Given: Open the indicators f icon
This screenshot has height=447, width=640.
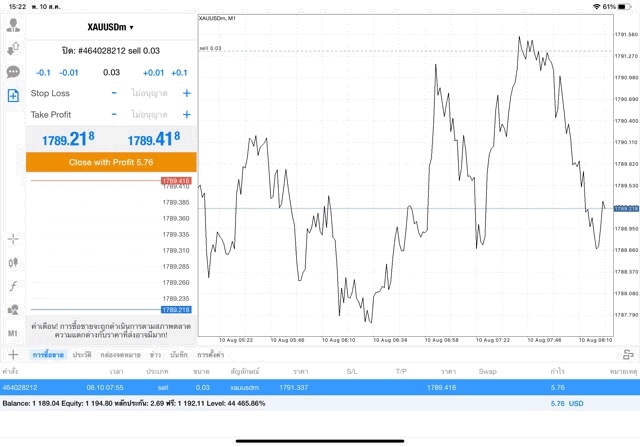Looking at the screenshot, I should pos(13,286).
